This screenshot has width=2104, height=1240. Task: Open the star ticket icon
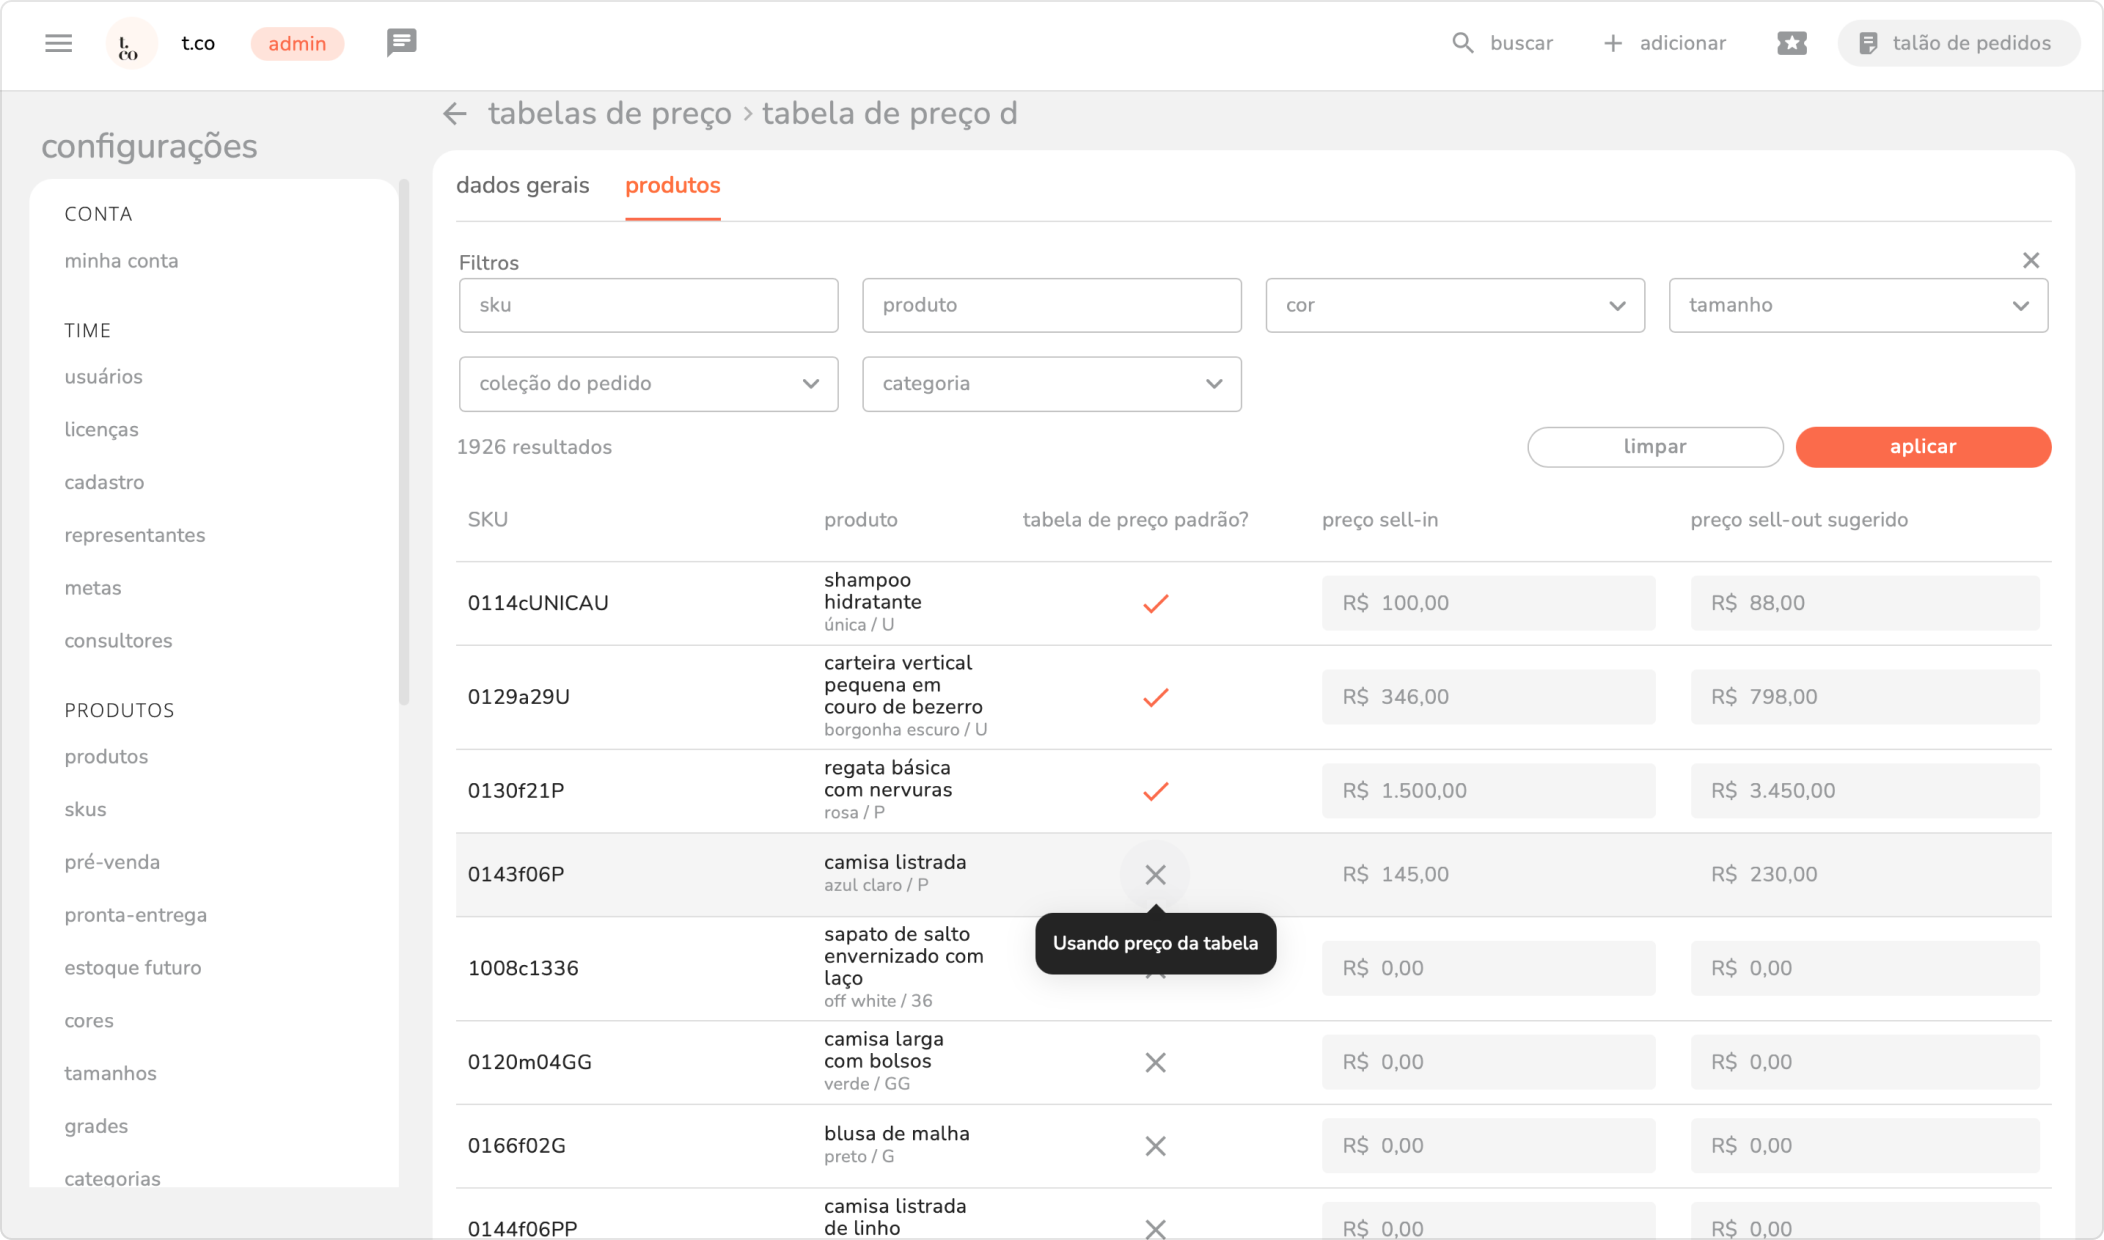coord(1791,43)
